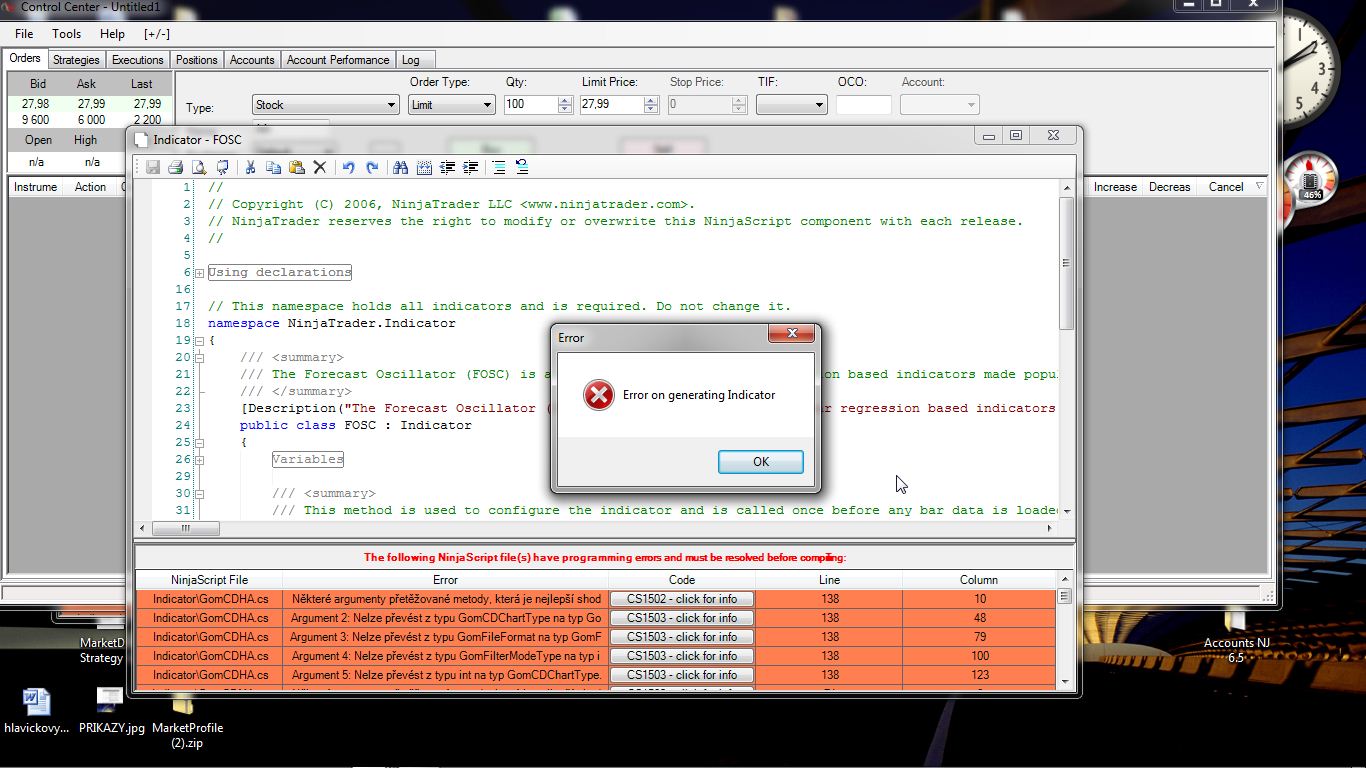Open the Order Type dropdown showing Limit
Screen dimensions: 1366x768
[452, 105]
